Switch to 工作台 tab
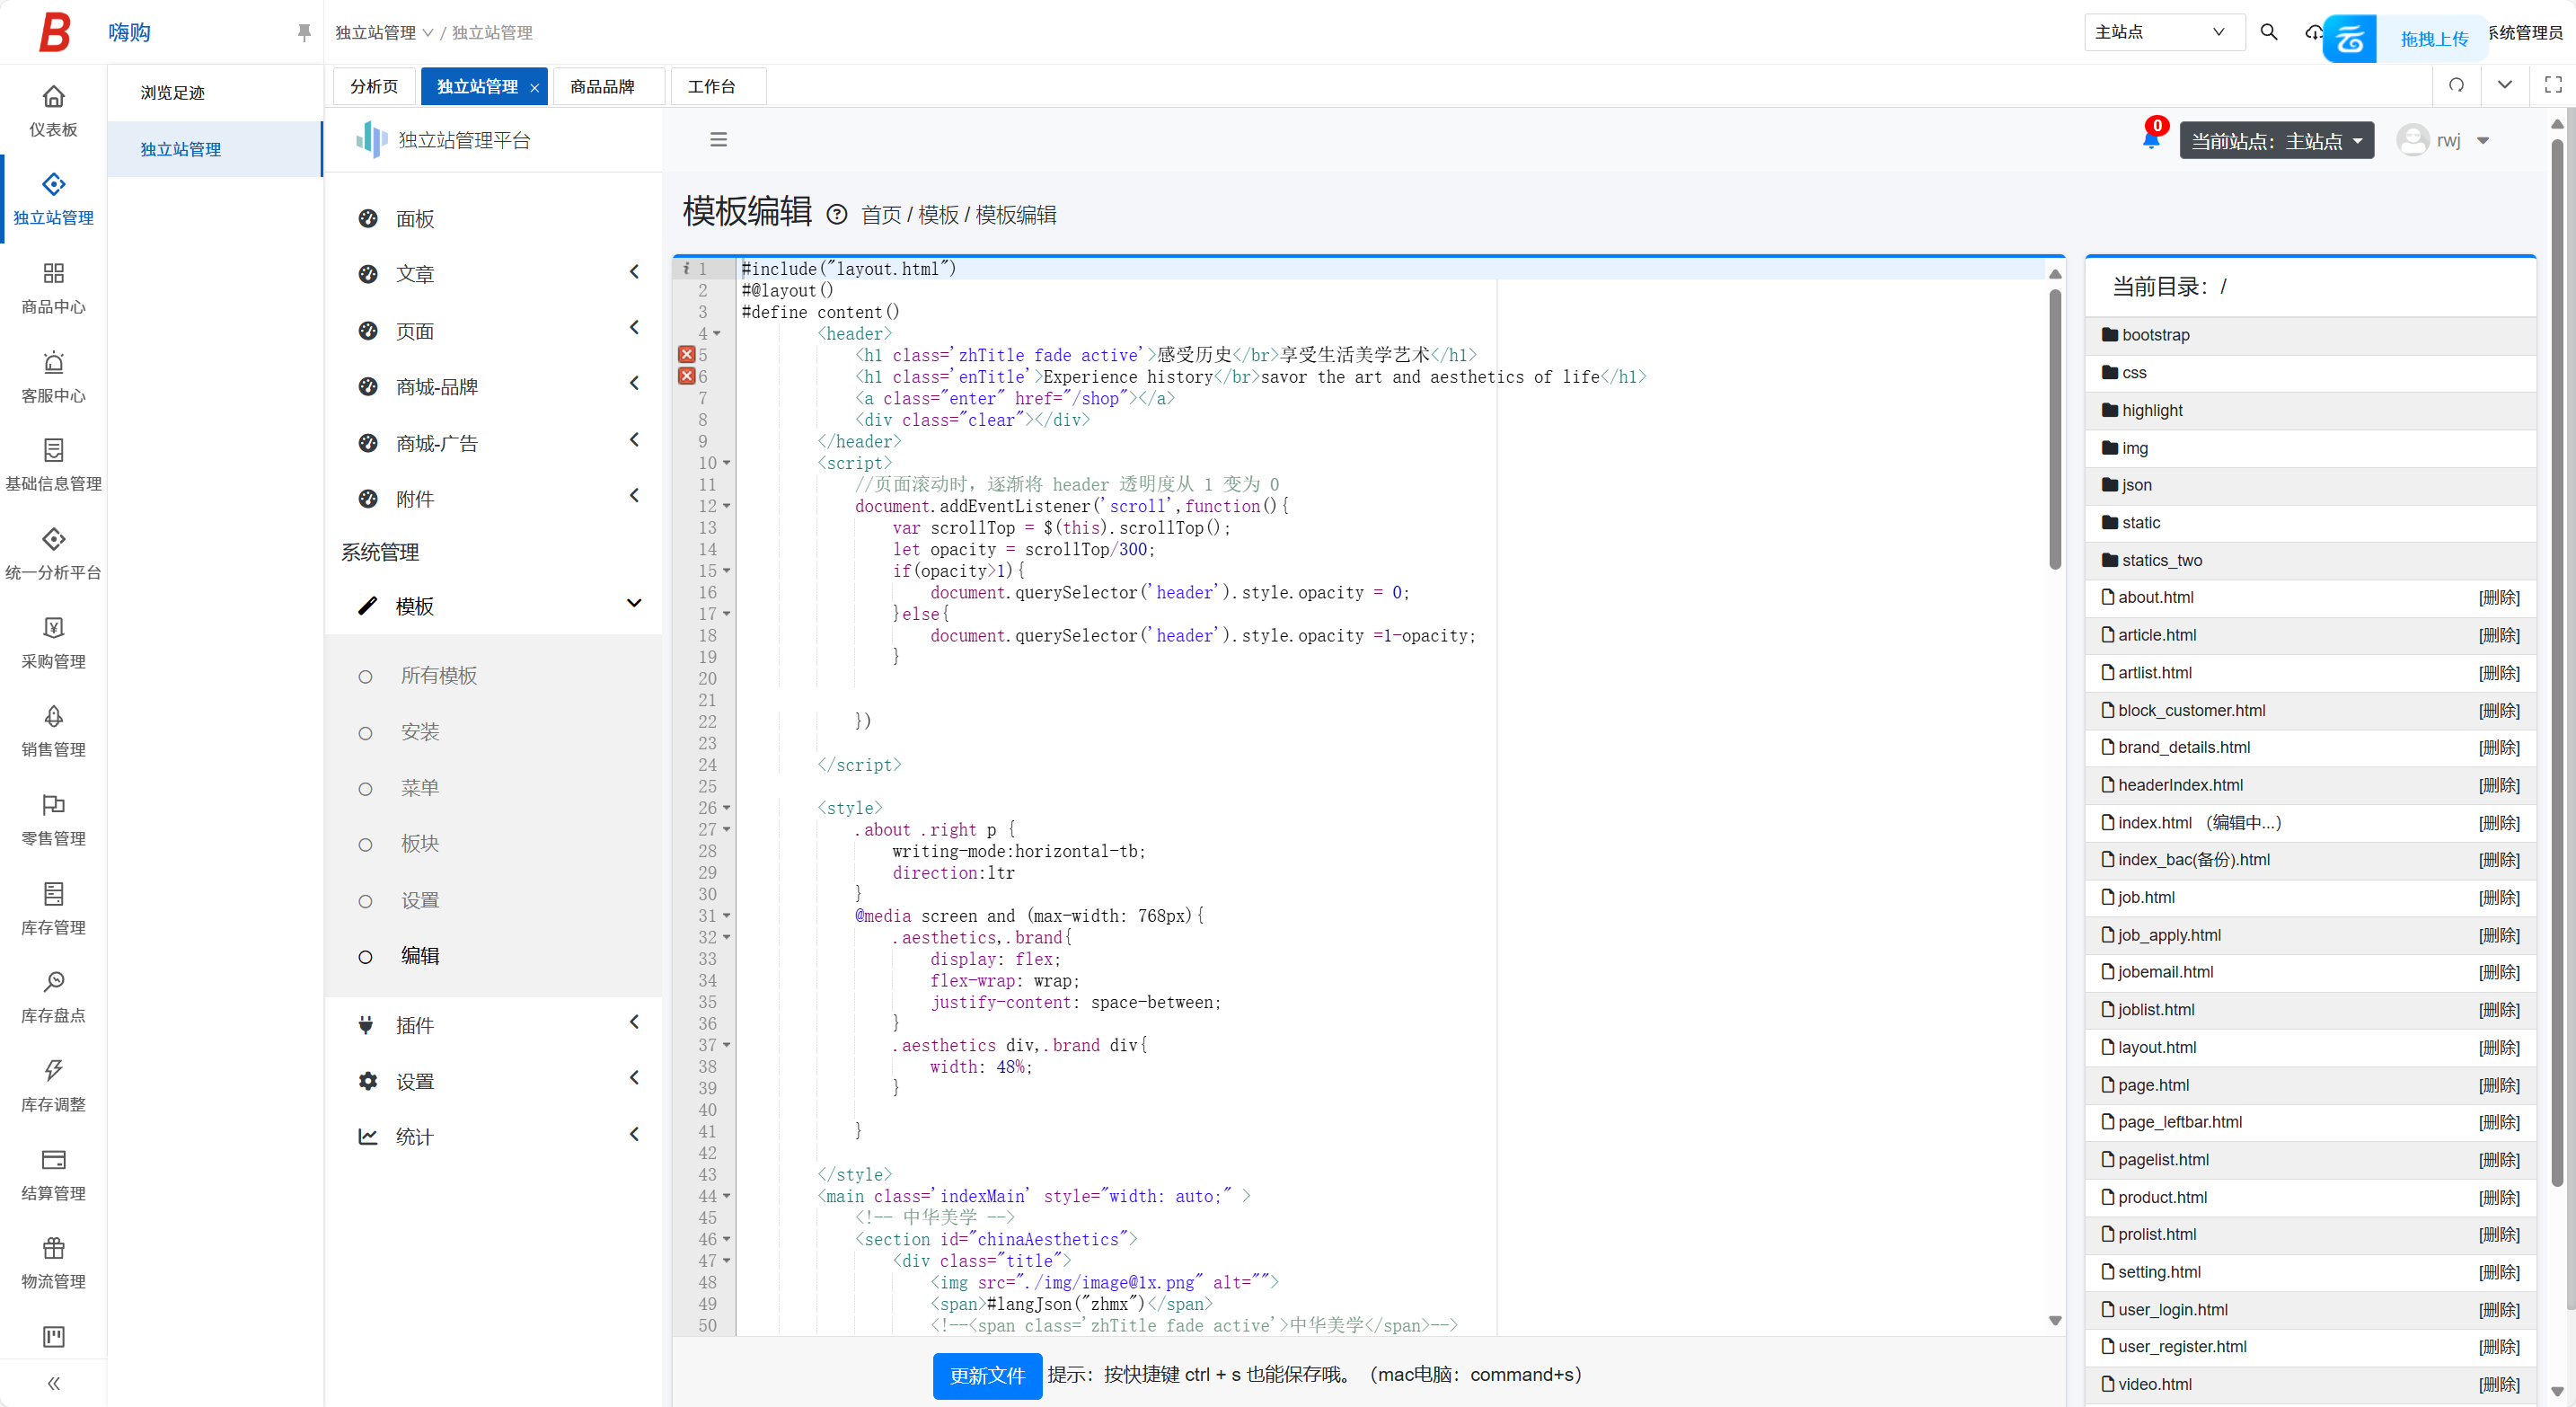Viewport: 2576px width, 1407px height. 712,86
